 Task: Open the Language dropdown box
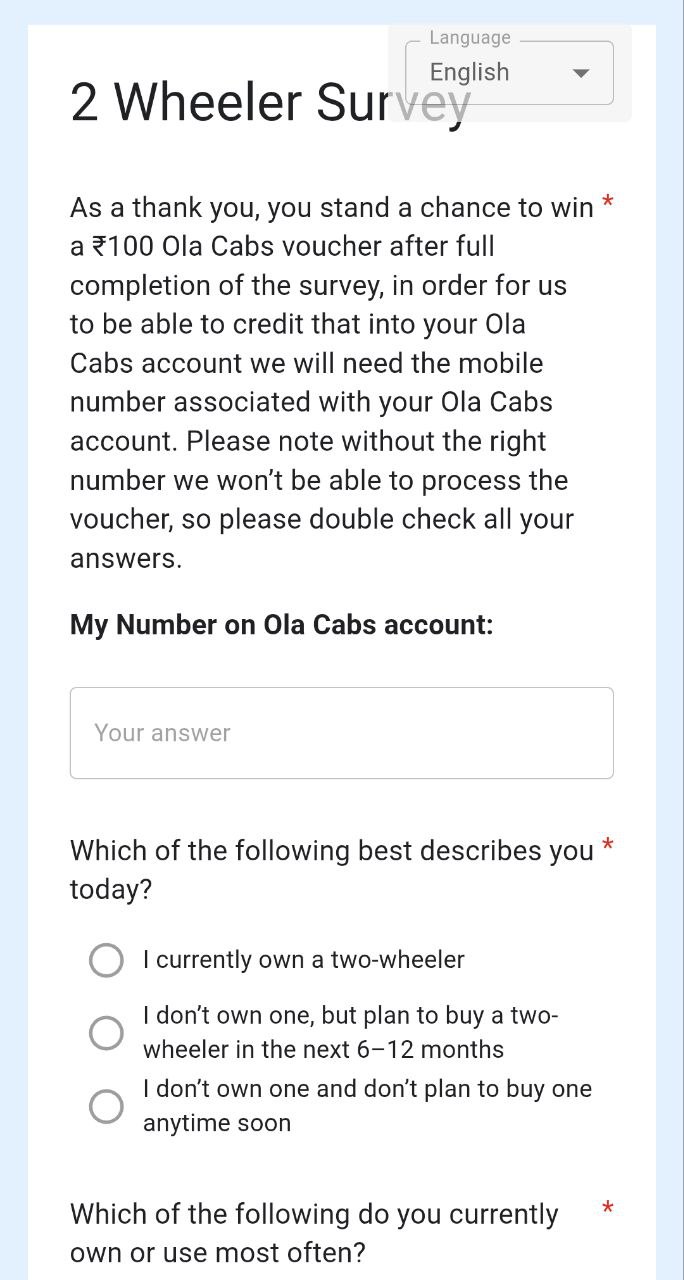(509, 73)
